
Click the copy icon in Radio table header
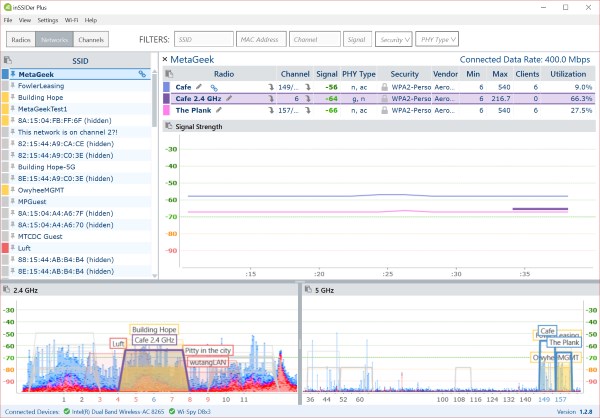click(167, 74)
